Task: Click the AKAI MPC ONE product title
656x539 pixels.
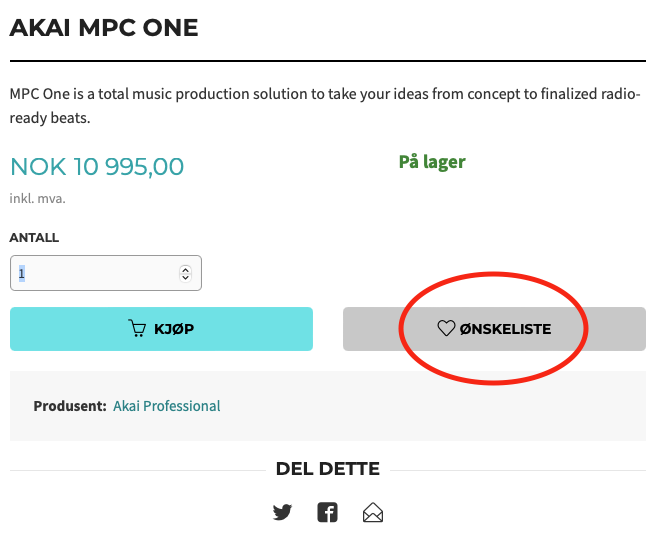Action: click(x=104, y=28)
